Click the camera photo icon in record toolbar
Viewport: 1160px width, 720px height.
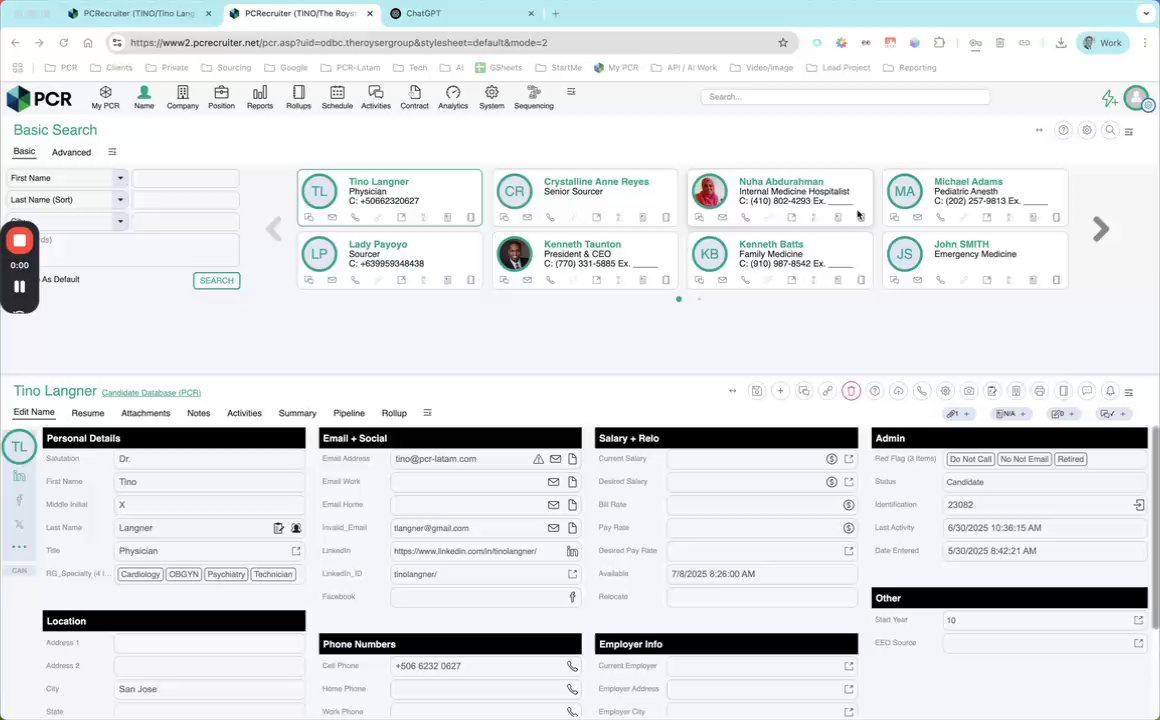pos(969,391)
